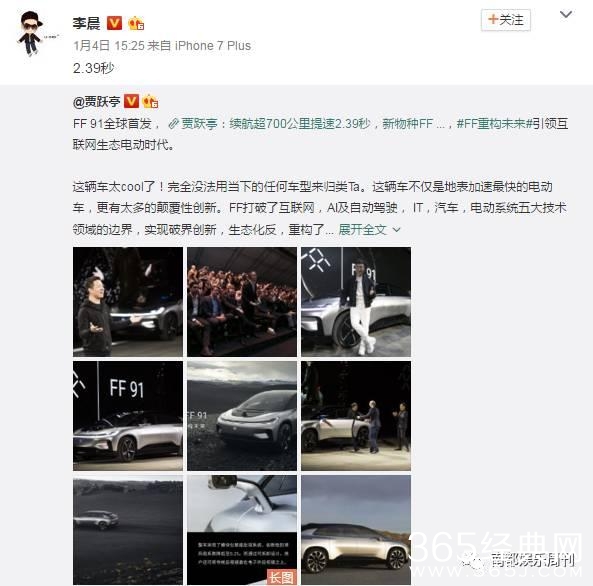Click membership crown badge beside 贾跃亭
The height and width of the screenshot is (586, 593).
(x=150, y=101)
